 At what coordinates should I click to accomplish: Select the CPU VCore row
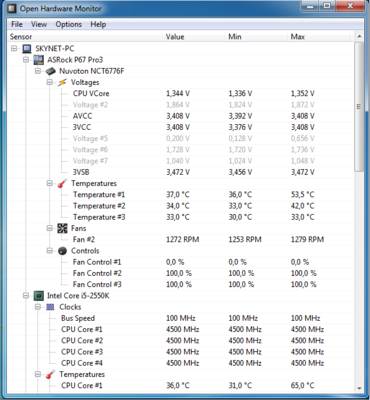pos(180,94)
